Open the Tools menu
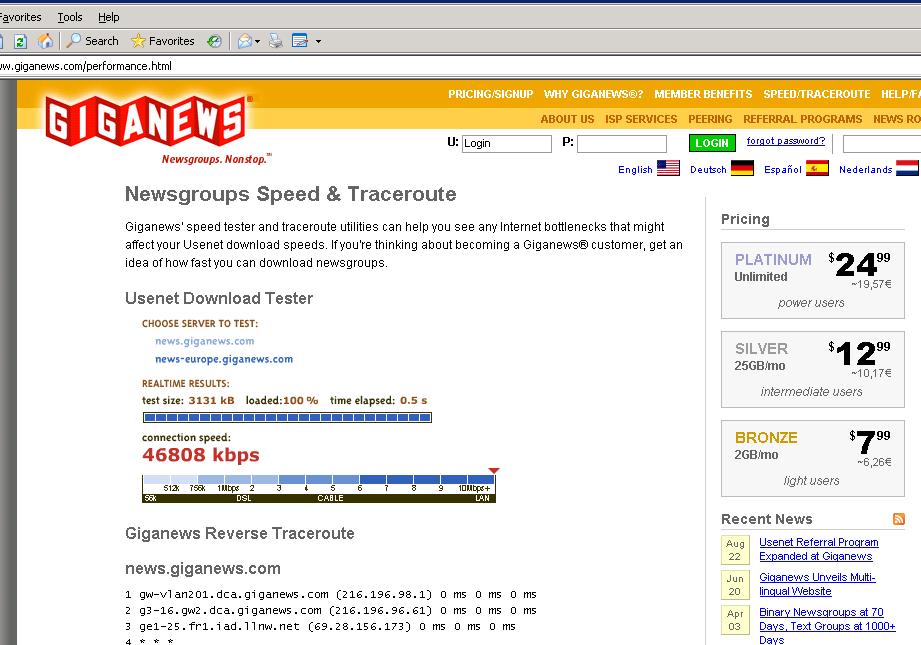The image size is (921, 645). coord(70,17)
